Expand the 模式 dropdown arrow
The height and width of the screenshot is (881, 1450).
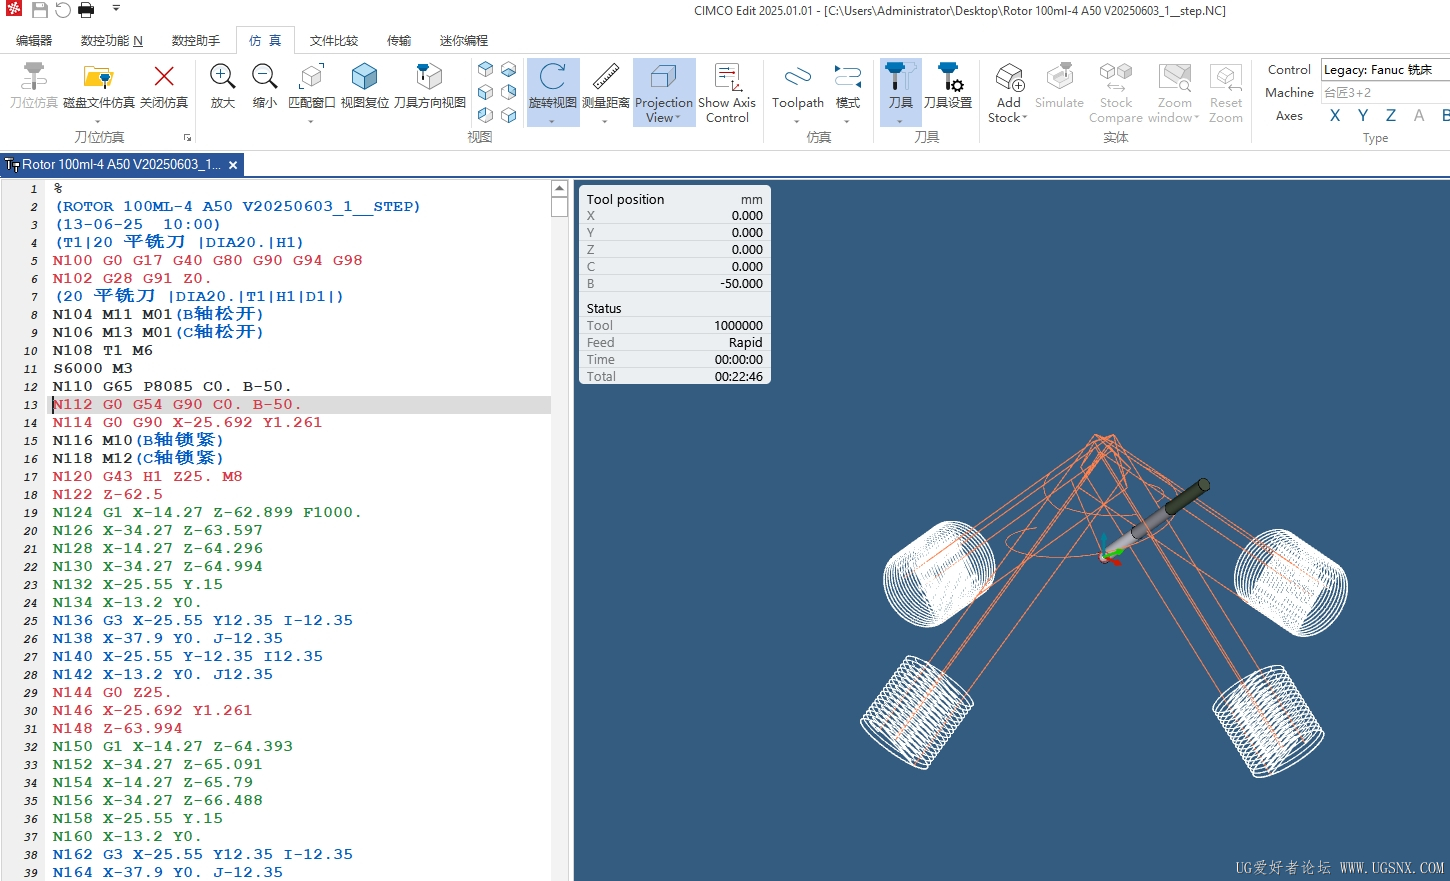[847, 122]
